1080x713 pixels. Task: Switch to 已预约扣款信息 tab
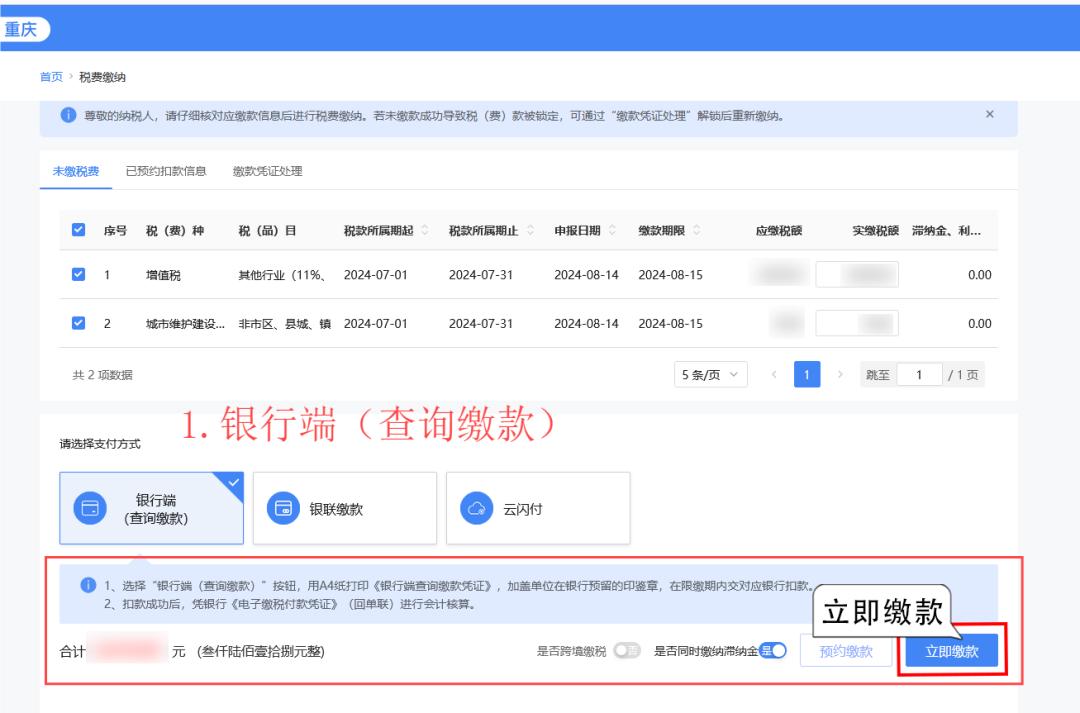coord(166,171)
